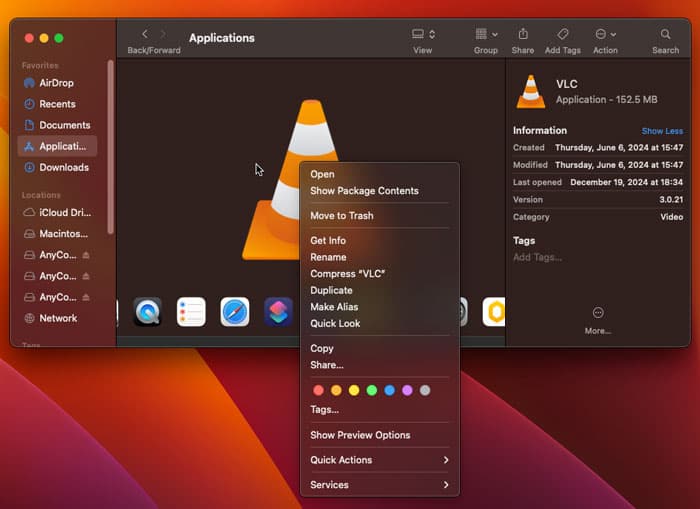This screenshot has width=700, height=509.
Task: Apply the blue tag color
Action: pyautogui.click(x=389, y=390)
